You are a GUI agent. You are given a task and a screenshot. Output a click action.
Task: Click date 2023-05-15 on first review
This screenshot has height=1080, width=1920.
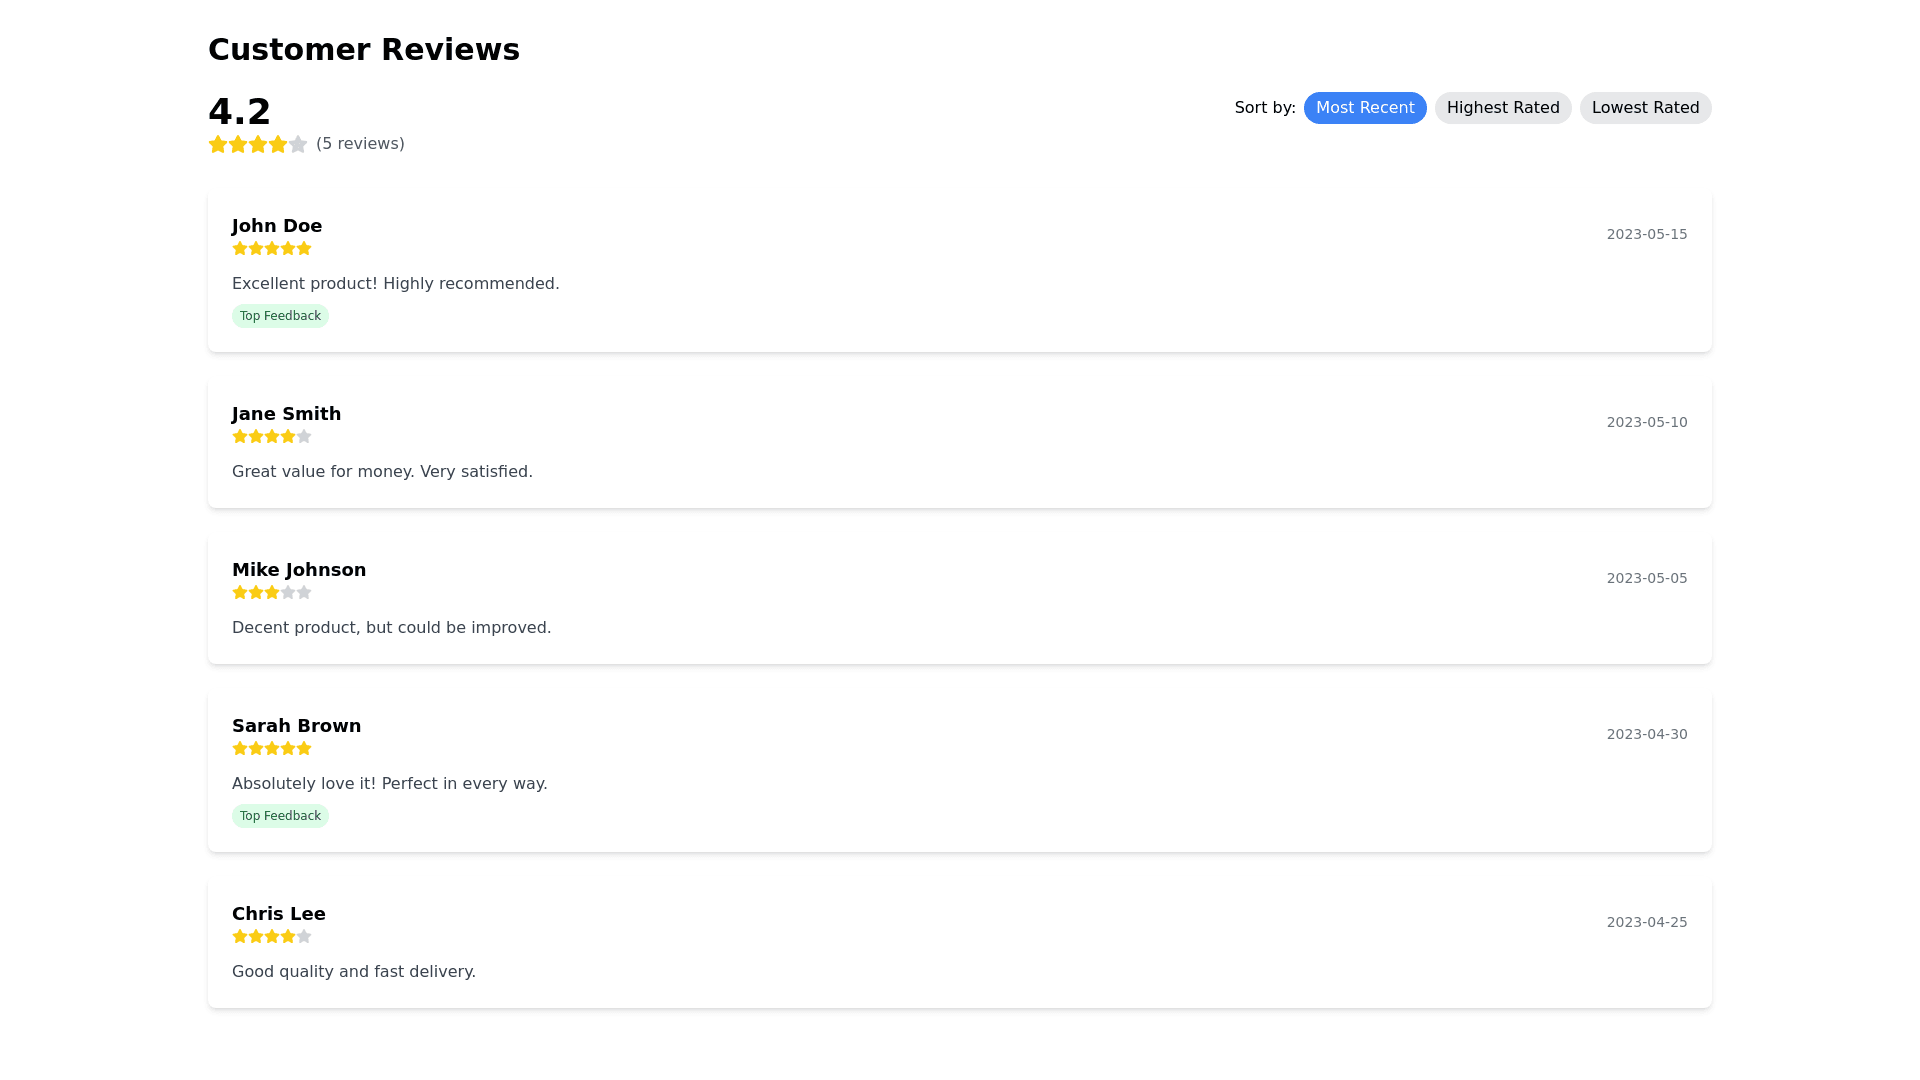[x=1646, y=234]
